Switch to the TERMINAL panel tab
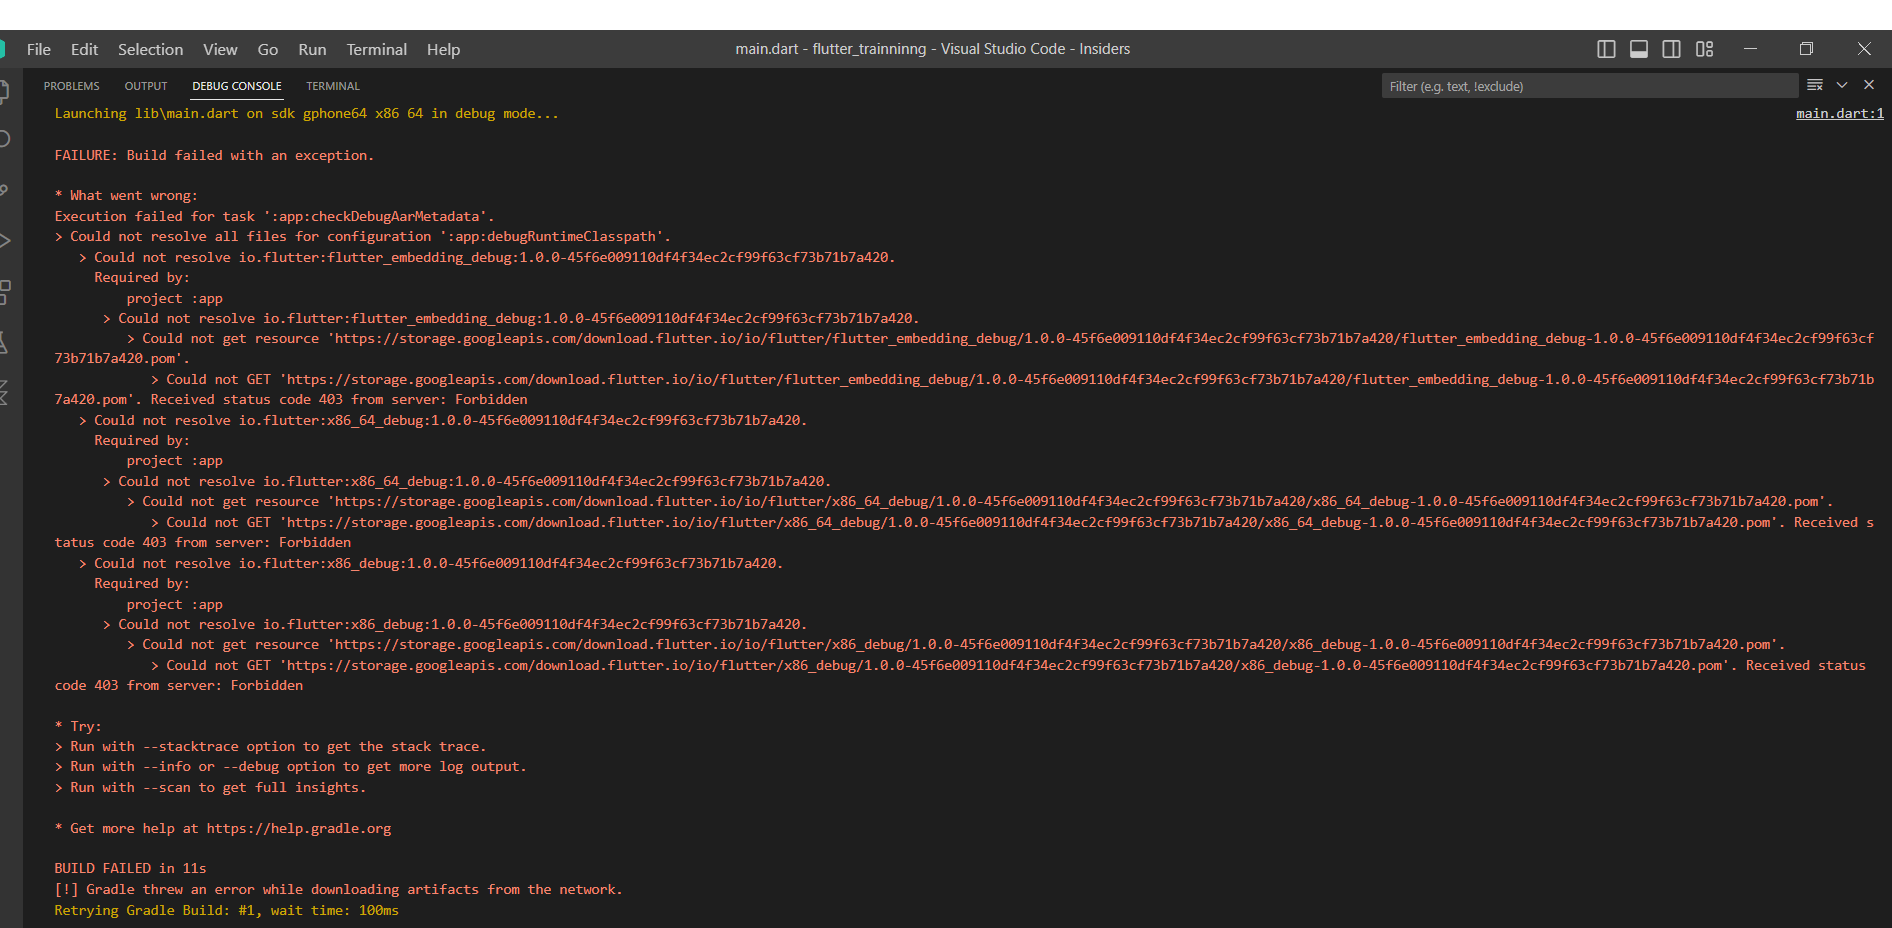 point(333,87)
